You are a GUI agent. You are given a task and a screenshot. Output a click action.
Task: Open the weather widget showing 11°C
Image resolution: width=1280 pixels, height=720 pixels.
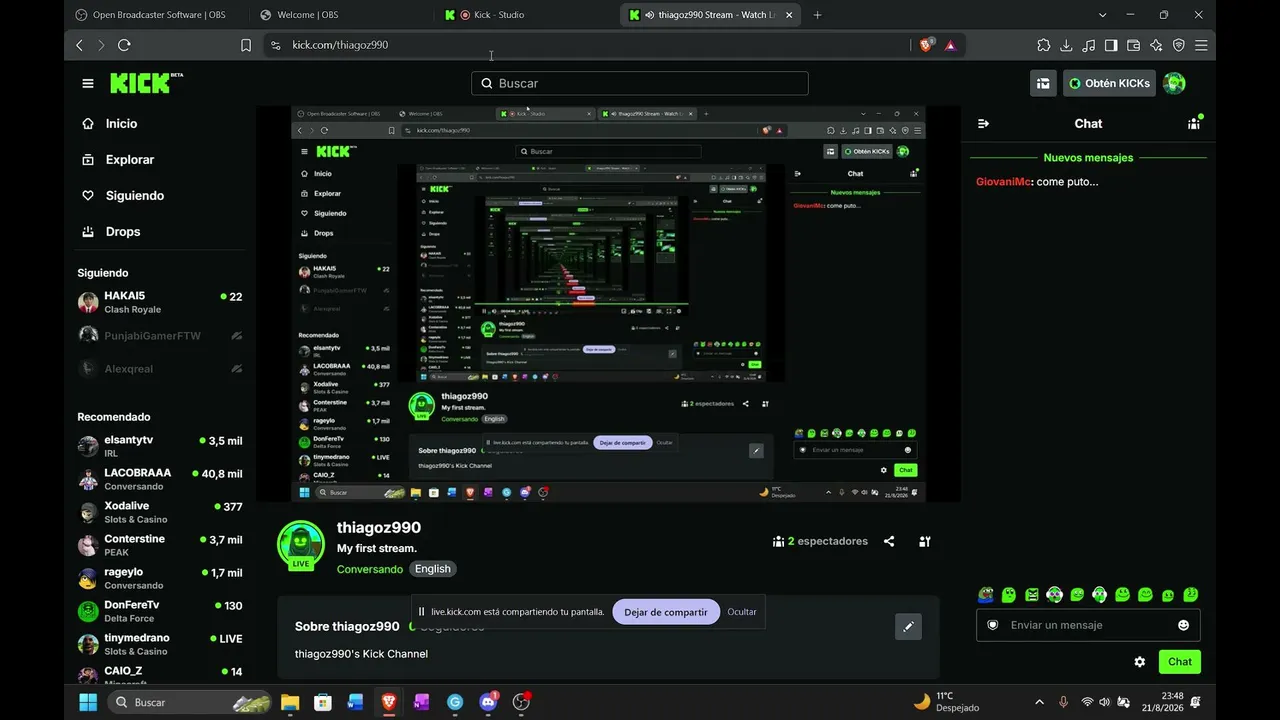pos(947,702)
